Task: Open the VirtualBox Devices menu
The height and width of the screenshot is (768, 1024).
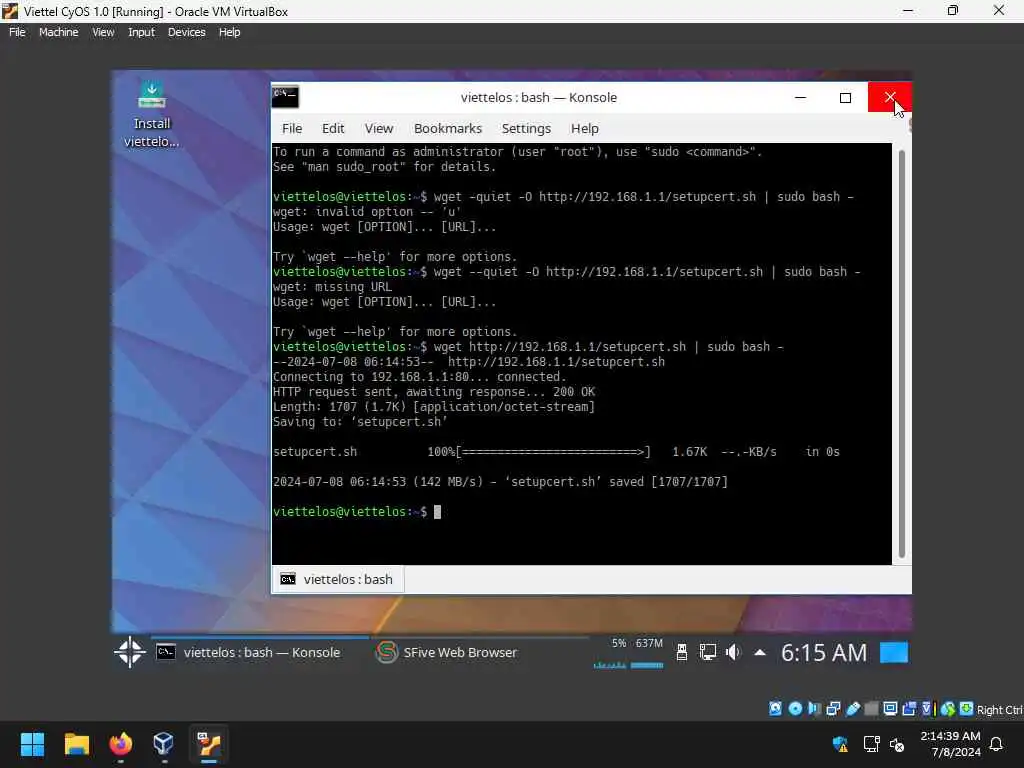Action: tap(186, 32)
